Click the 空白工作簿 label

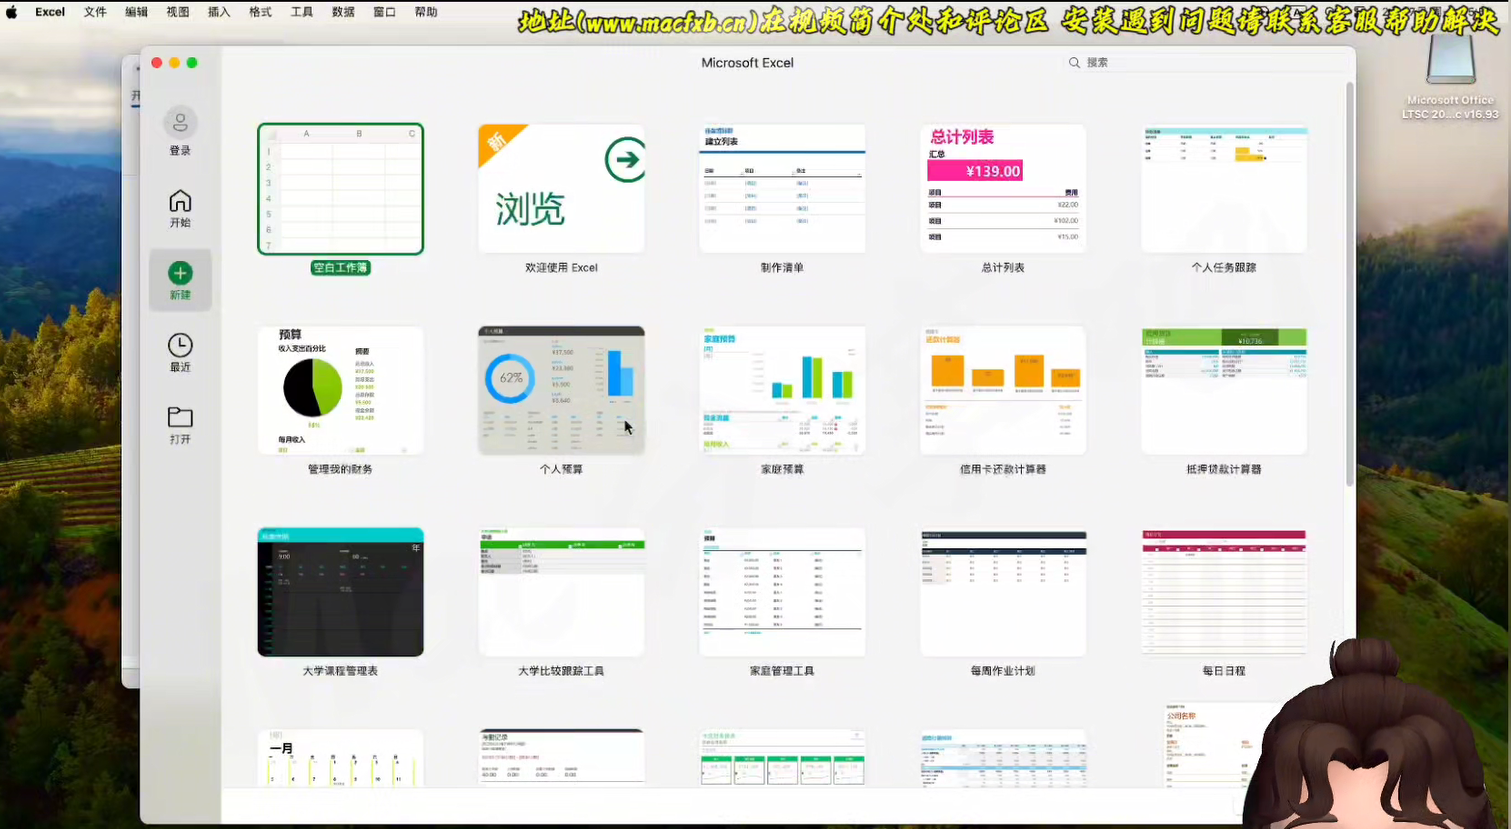[340, 268]
